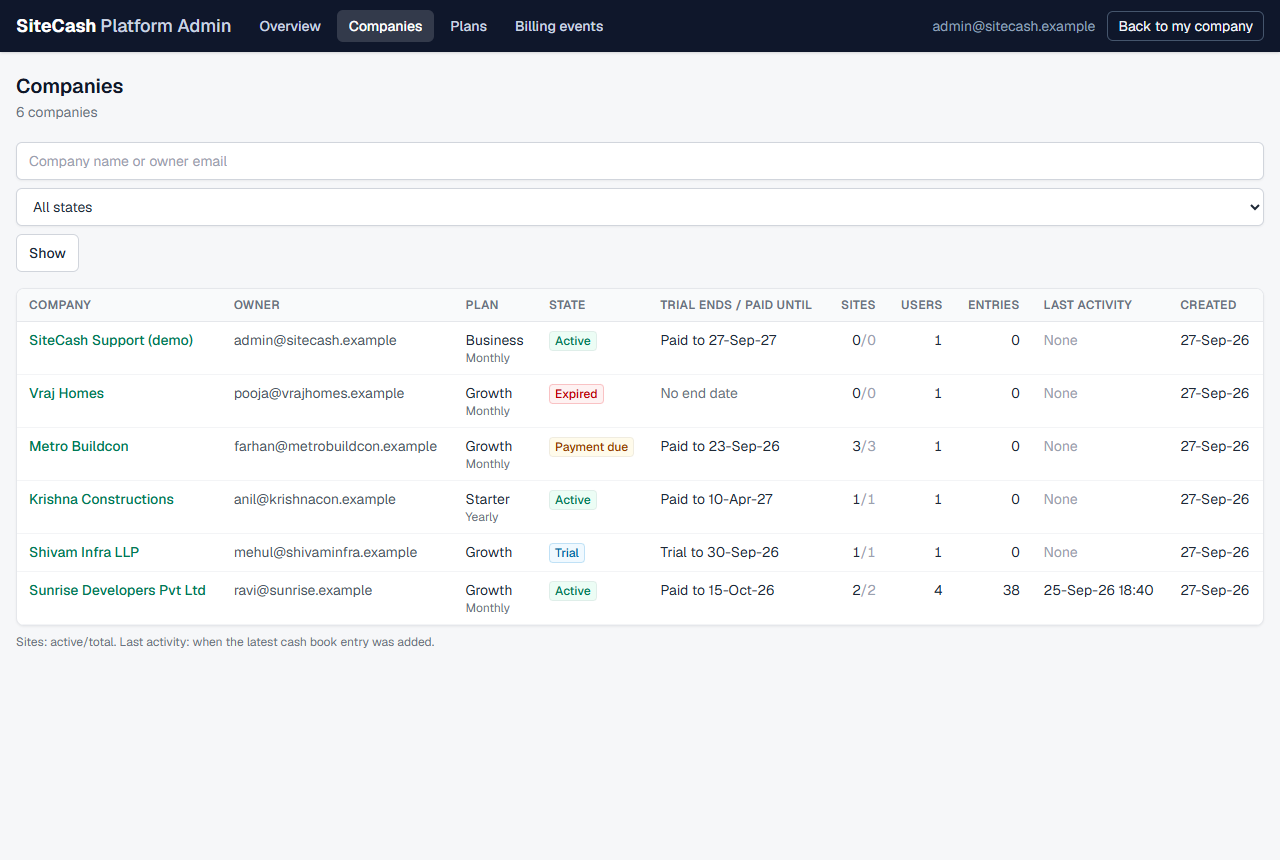Click the Yearly billing label
This screenshot has width=1280, height=860.
(482, 517)
